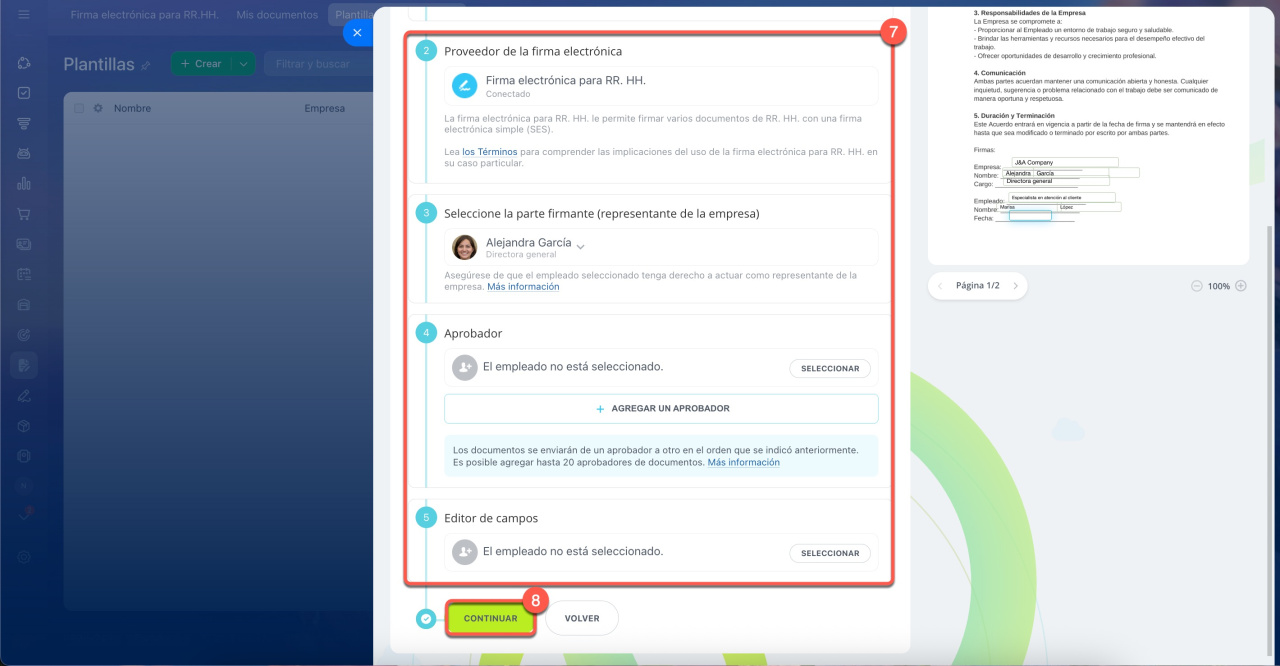Click the step 4 Aprobador number badge
The width and height of the screenshot is (1280, 666).
click(x=426, y=333)
